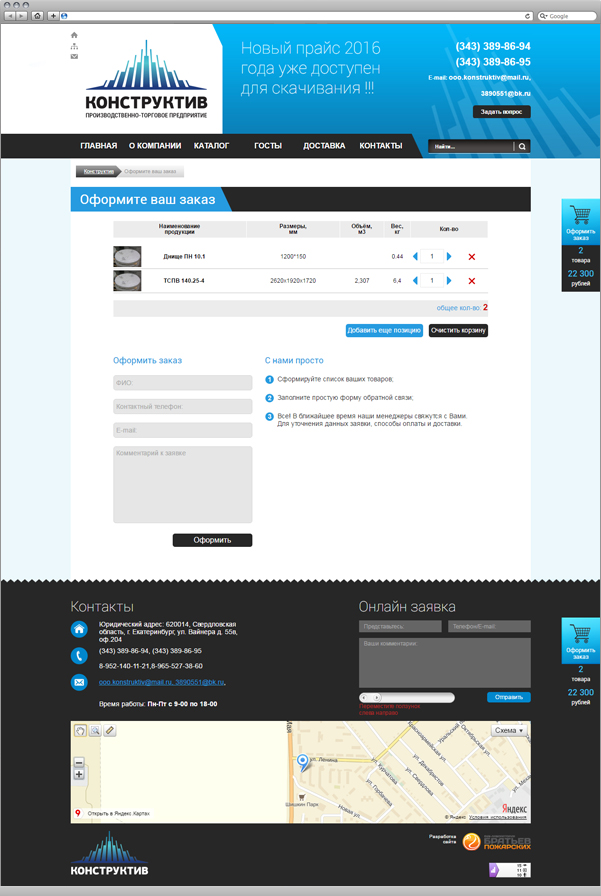The image size is (601, 896).
Task: Select the map zoom magnifier tool
Action: 95,730
